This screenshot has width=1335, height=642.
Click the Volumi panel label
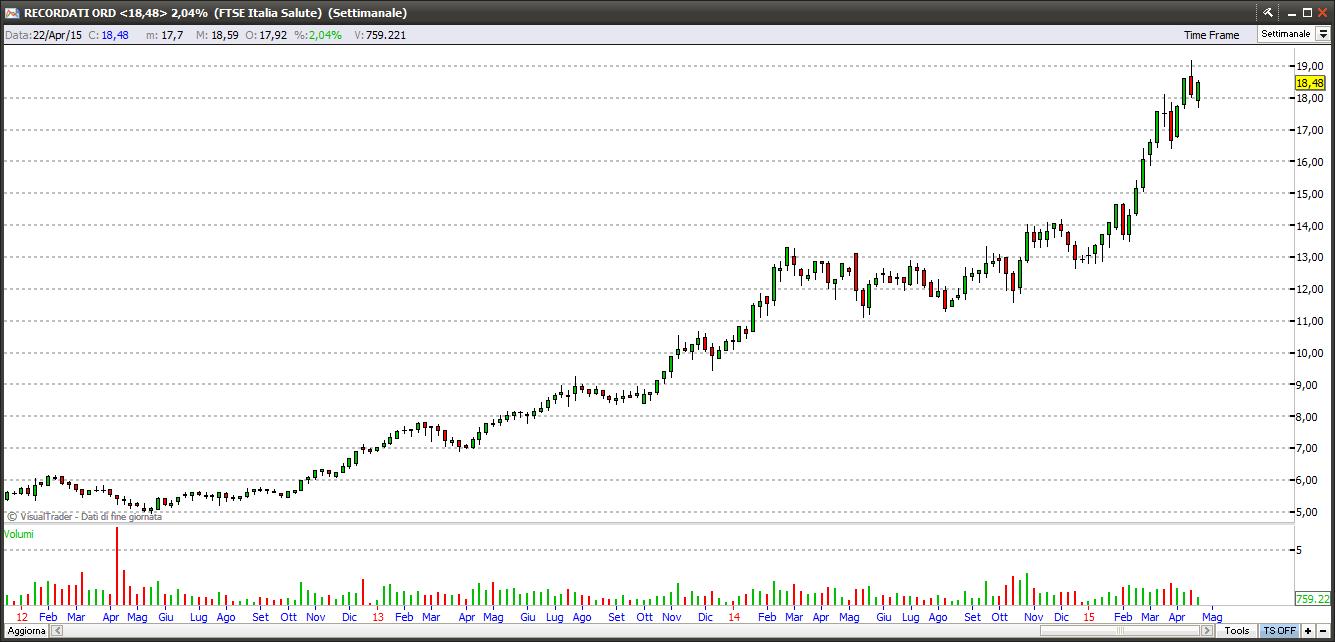click(x=19, y=535)
